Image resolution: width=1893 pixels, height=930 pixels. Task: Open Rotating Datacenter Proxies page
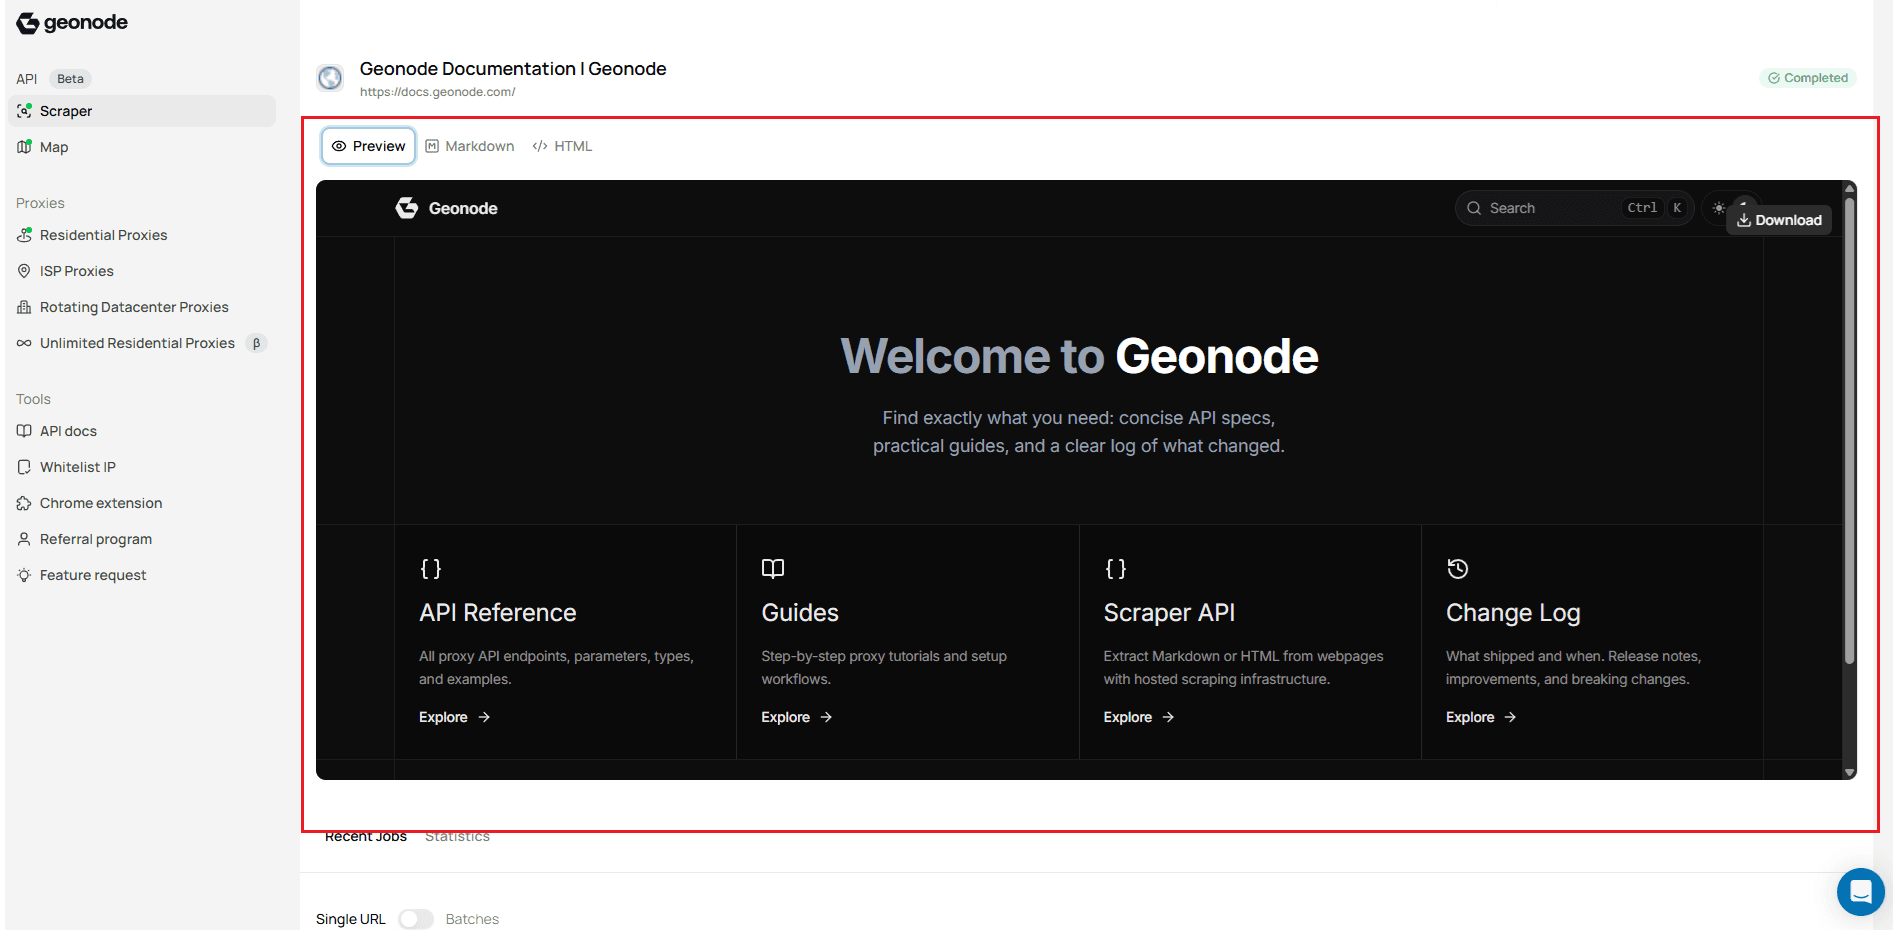coord(134,307)
